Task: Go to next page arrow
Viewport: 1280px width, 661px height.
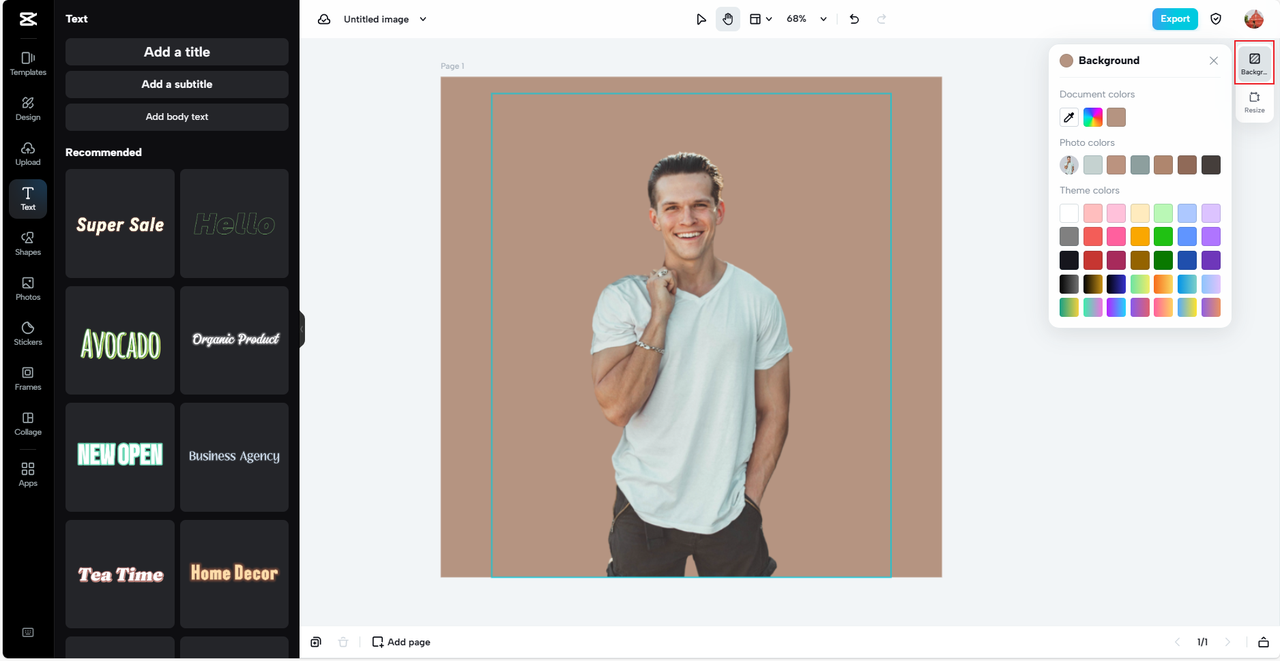Action: (1228, 642)
